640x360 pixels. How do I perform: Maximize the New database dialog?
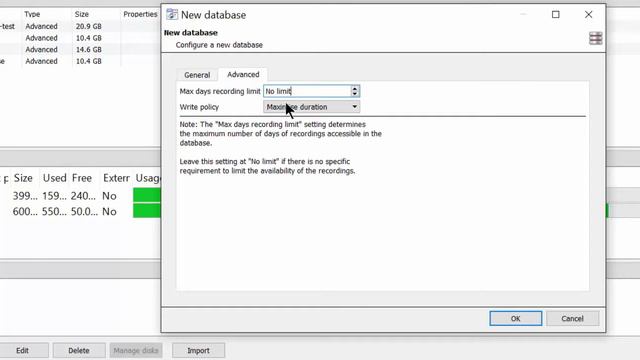(x=556, y=15)
